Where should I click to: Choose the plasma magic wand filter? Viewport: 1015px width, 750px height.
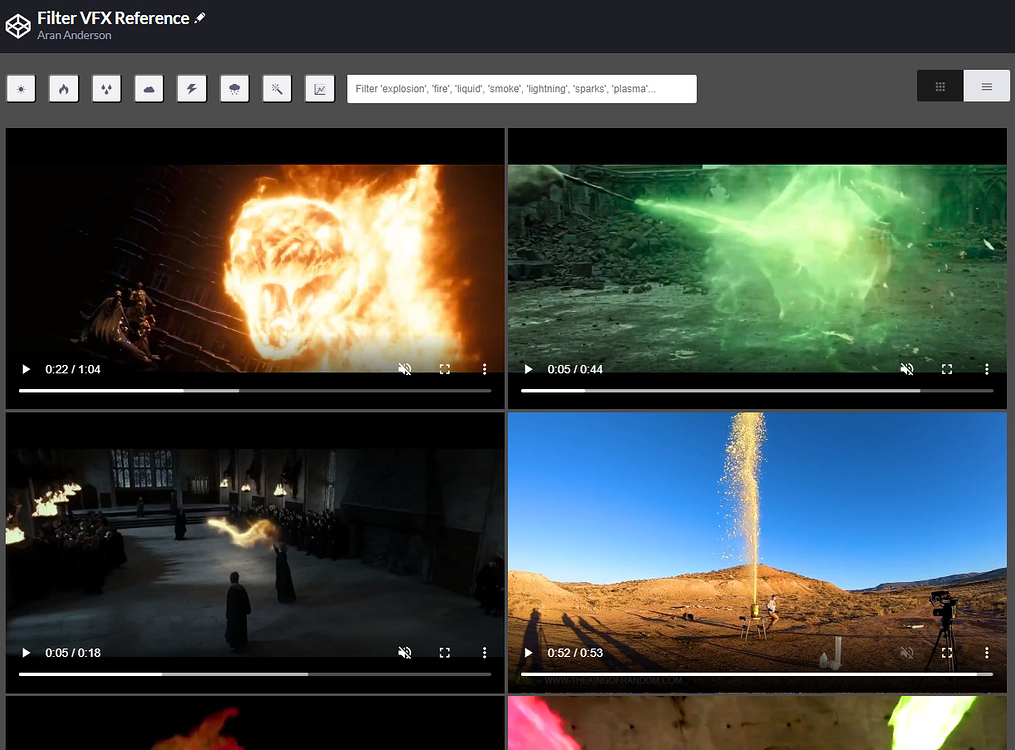coord(277,88)
